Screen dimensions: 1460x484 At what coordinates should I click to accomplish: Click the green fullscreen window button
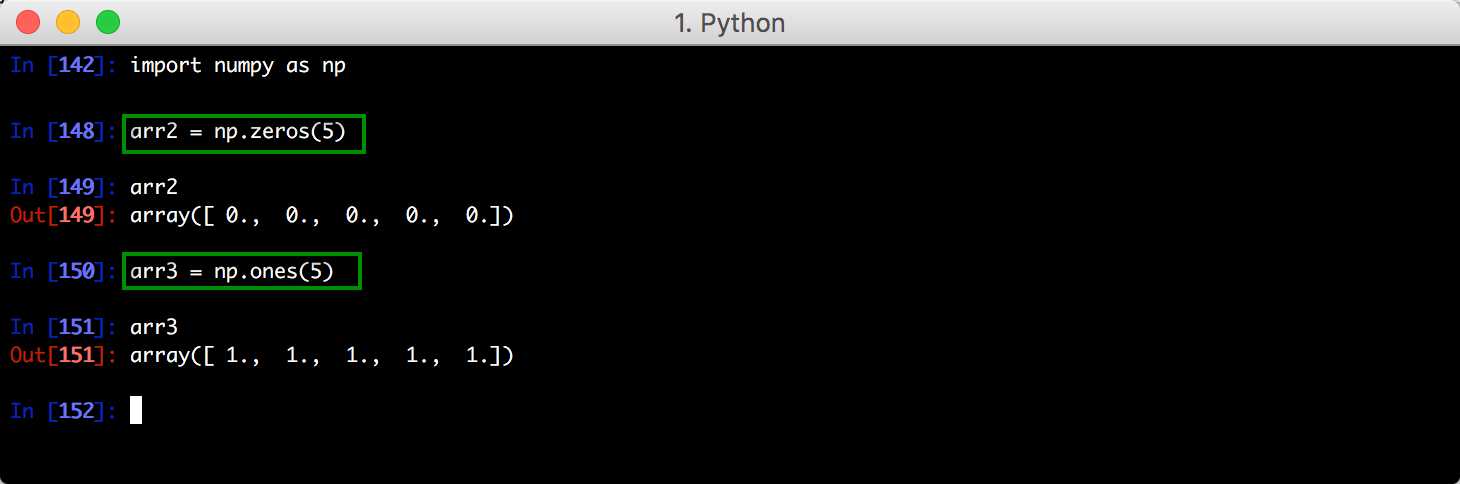tap(107, 22)
